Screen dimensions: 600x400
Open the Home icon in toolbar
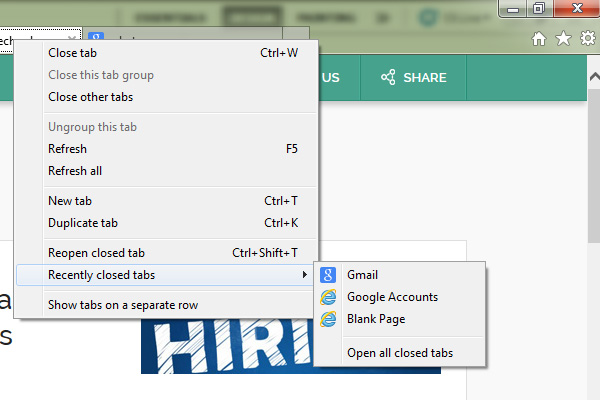539,39
